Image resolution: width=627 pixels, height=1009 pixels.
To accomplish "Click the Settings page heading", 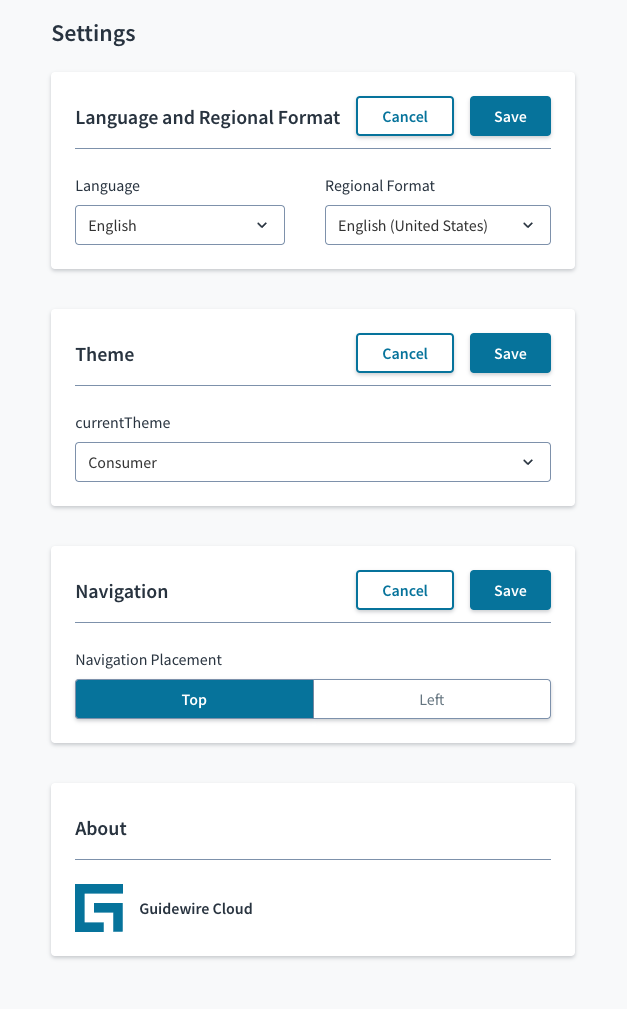I will tap(93, 33).
